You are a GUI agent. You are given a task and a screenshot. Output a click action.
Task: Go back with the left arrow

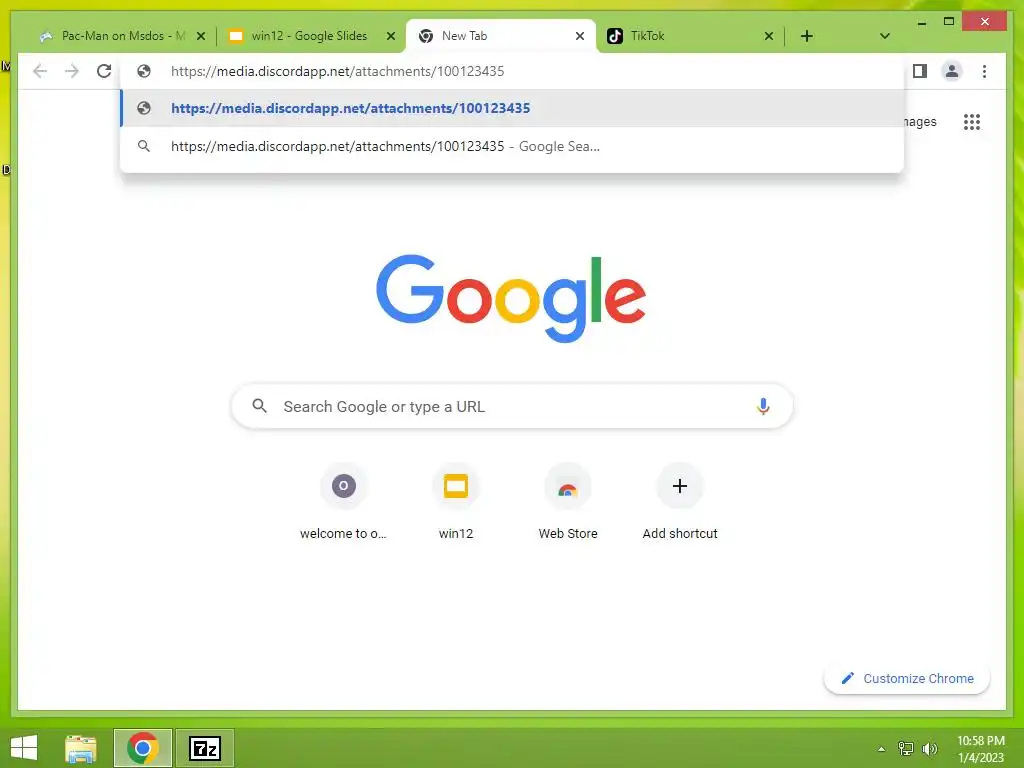point(40,71)
